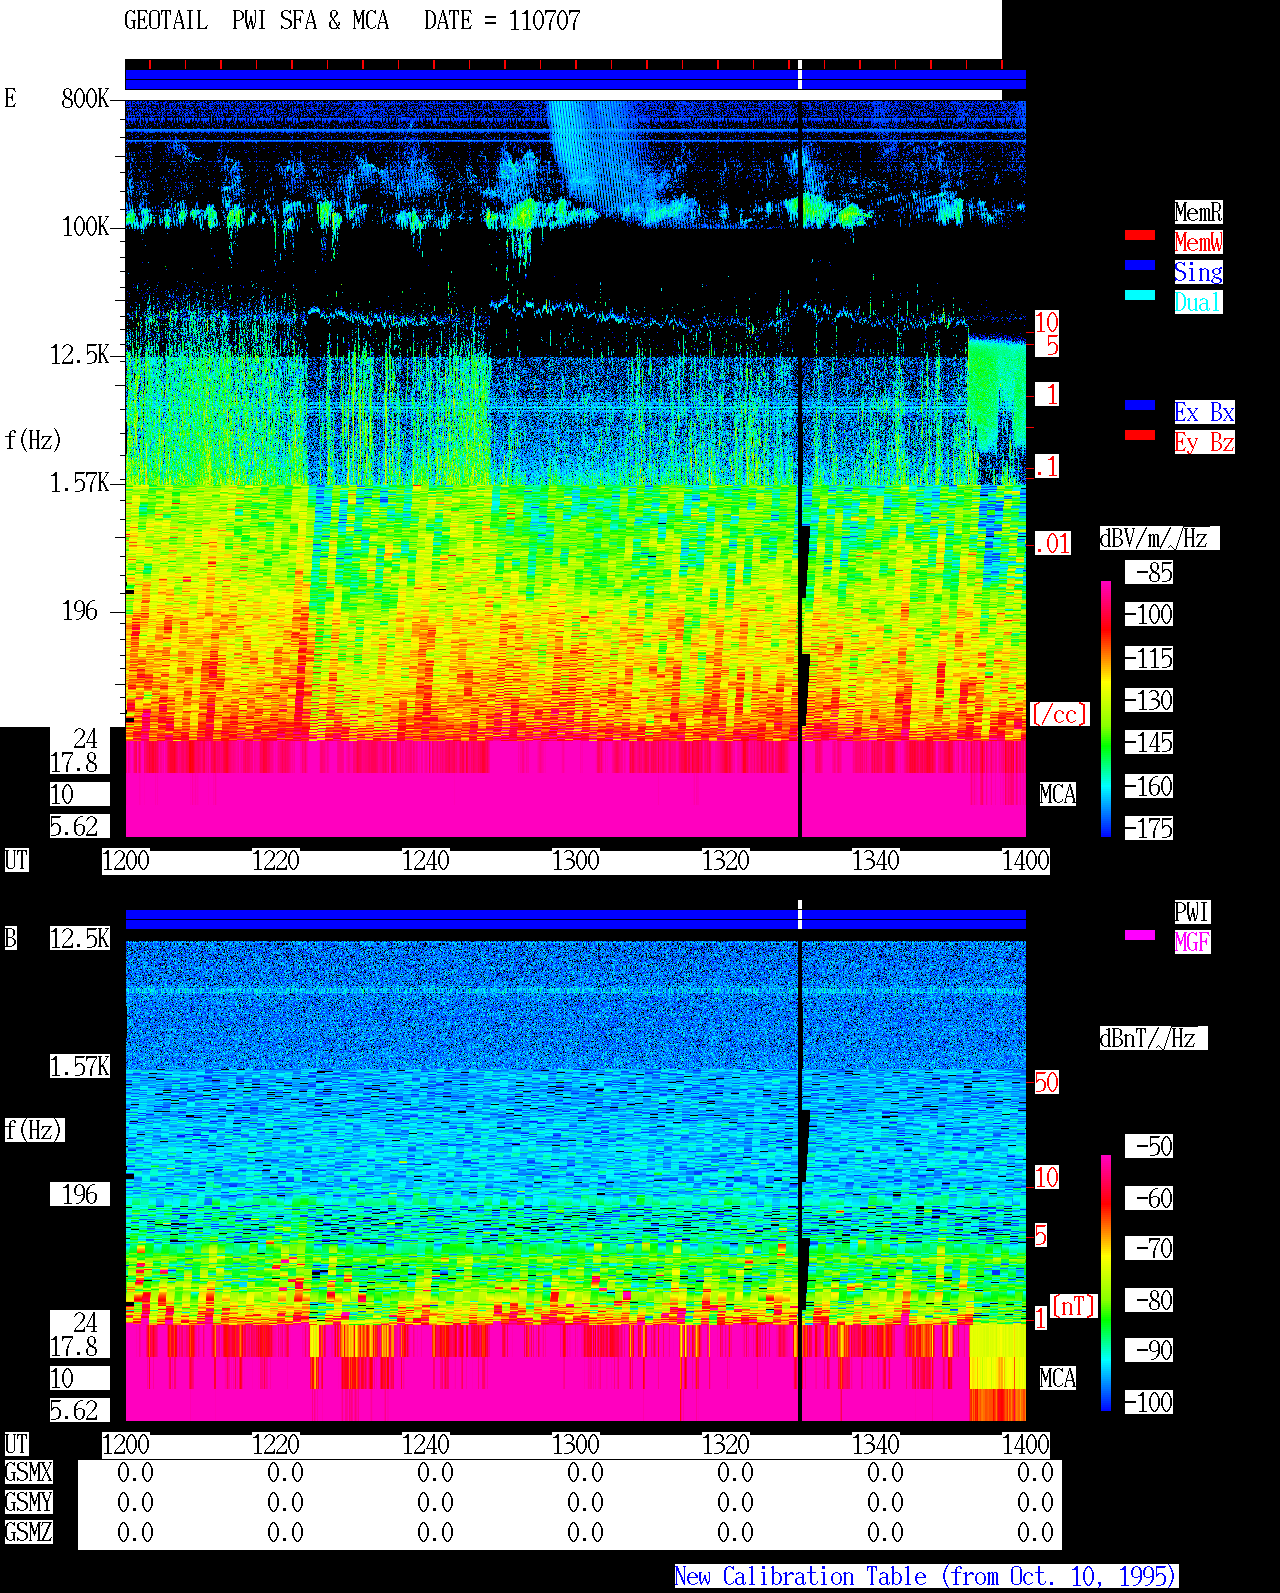
Task: Click the 1340 UT label under magnetic spectrogram
Action: point(876,1445)
